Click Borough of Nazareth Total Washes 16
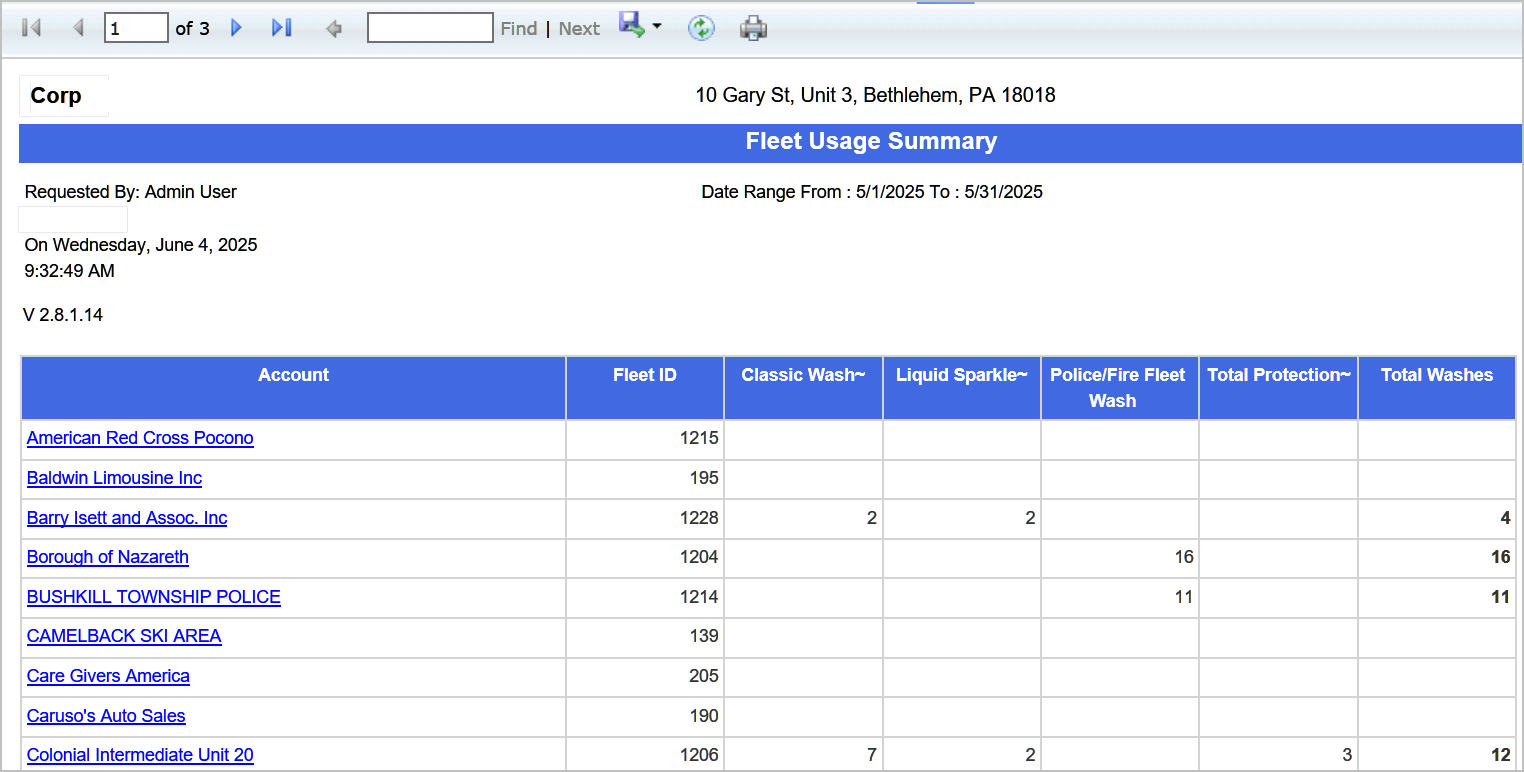 coord(1501,557)
